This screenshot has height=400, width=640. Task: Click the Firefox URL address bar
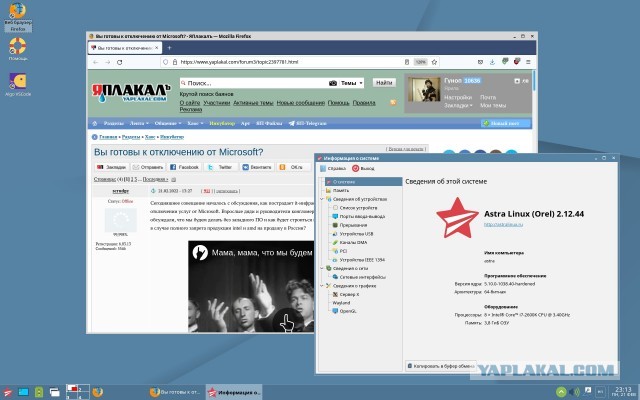[x=286, y=62]
